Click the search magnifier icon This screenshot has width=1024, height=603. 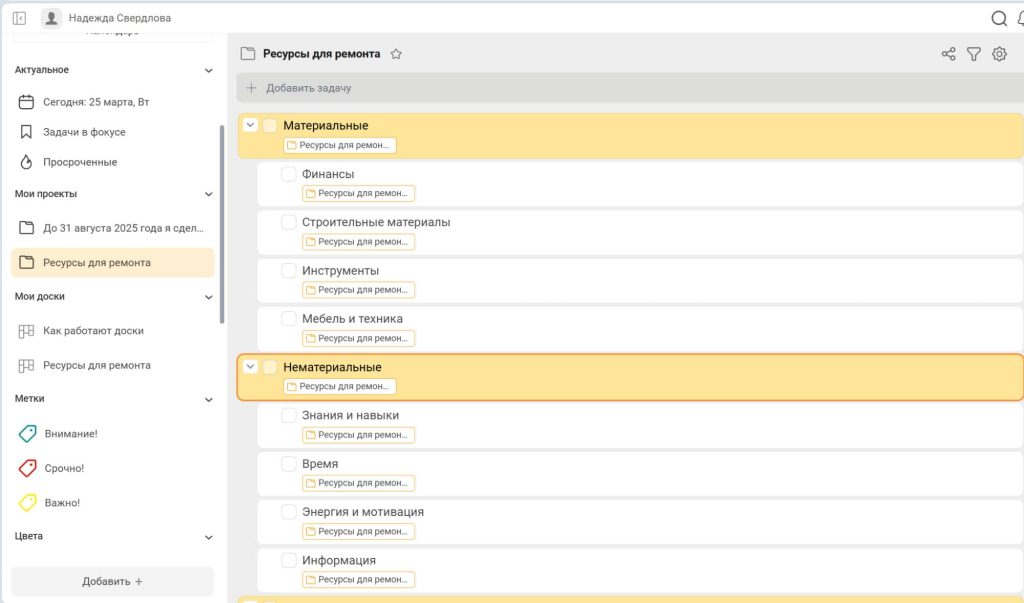(998, 18)
